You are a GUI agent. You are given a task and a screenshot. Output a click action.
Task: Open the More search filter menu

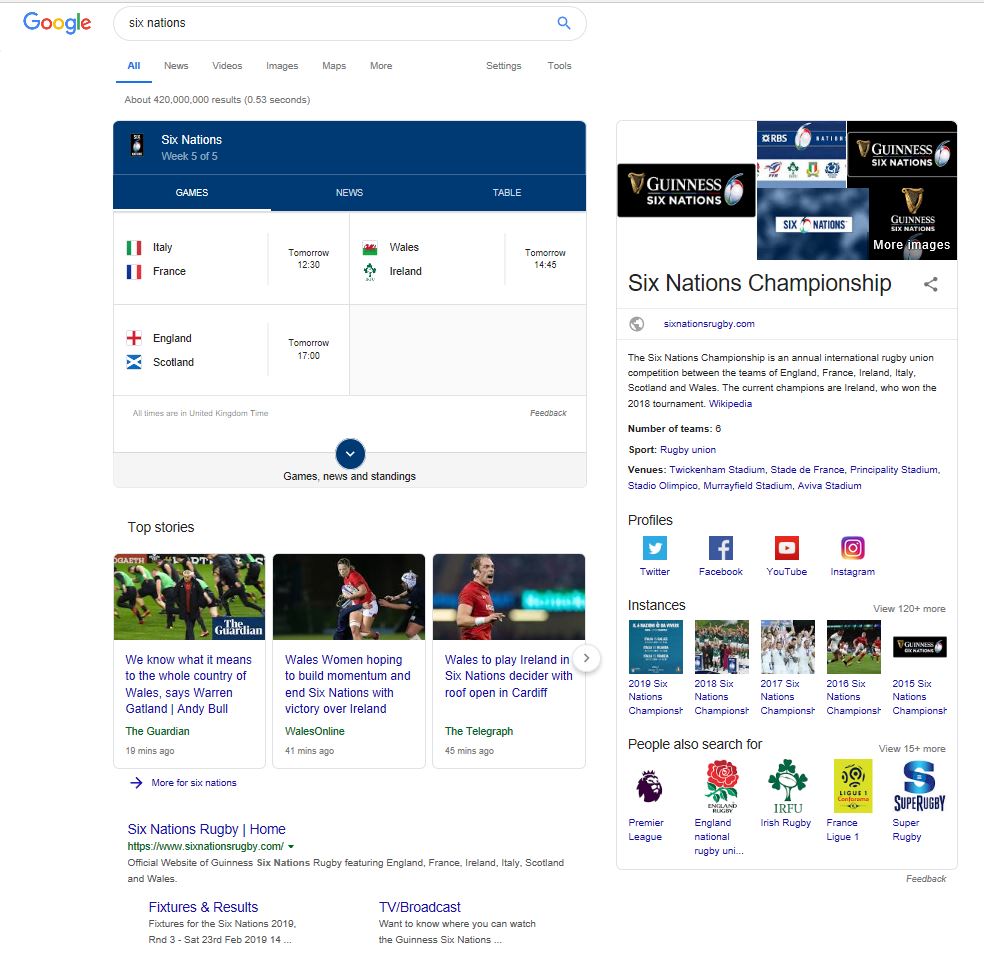[x=381, y=66]
